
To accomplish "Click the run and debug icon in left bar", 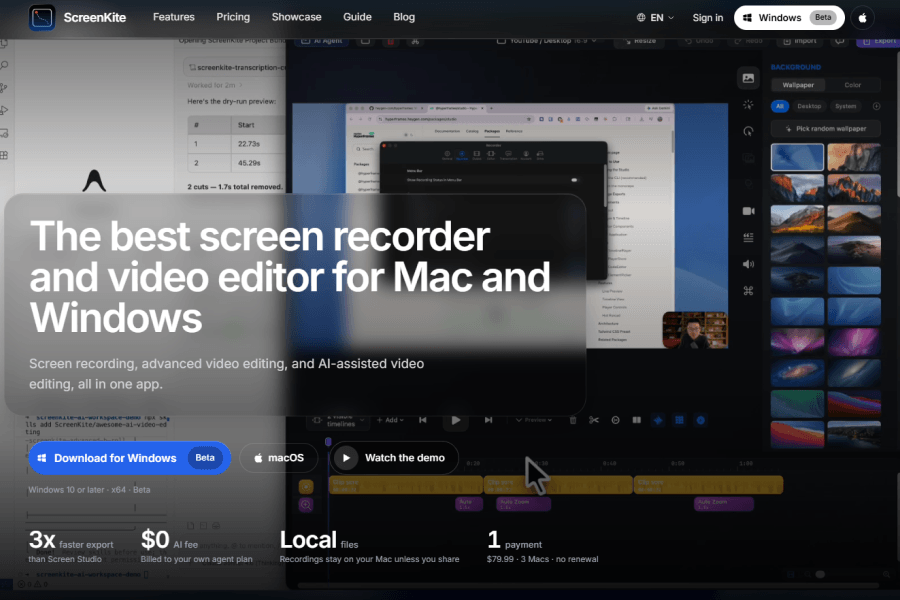I will click(4, 110).
